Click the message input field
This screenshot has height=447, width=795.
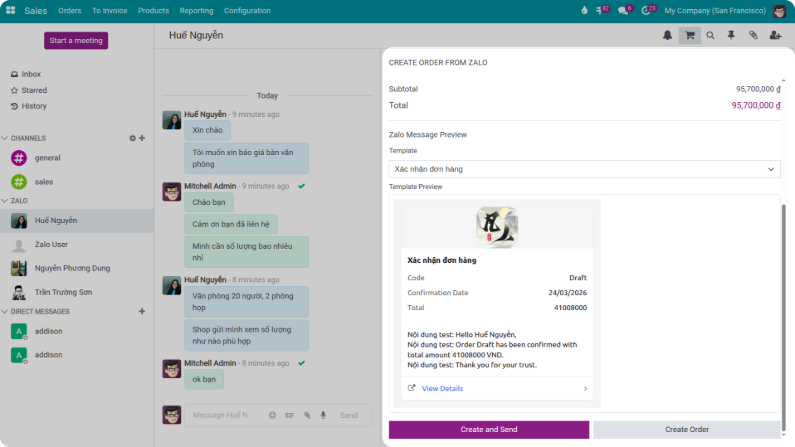[x=220, y=415]
